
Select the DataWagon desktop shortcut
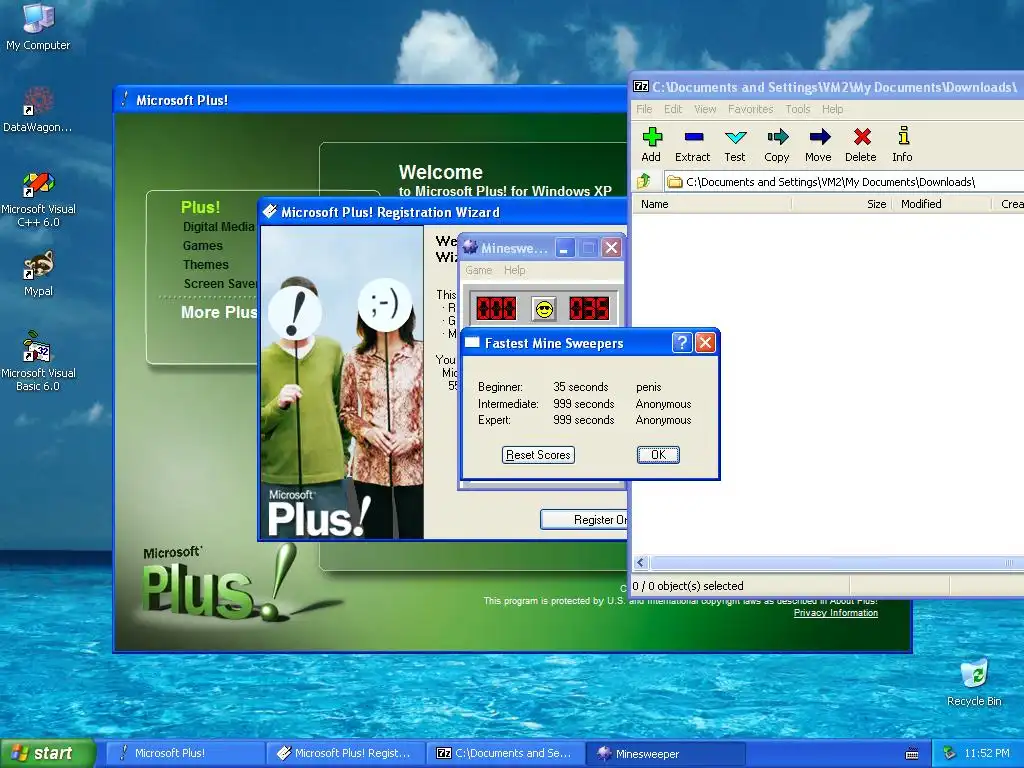(x=38, y=109)
